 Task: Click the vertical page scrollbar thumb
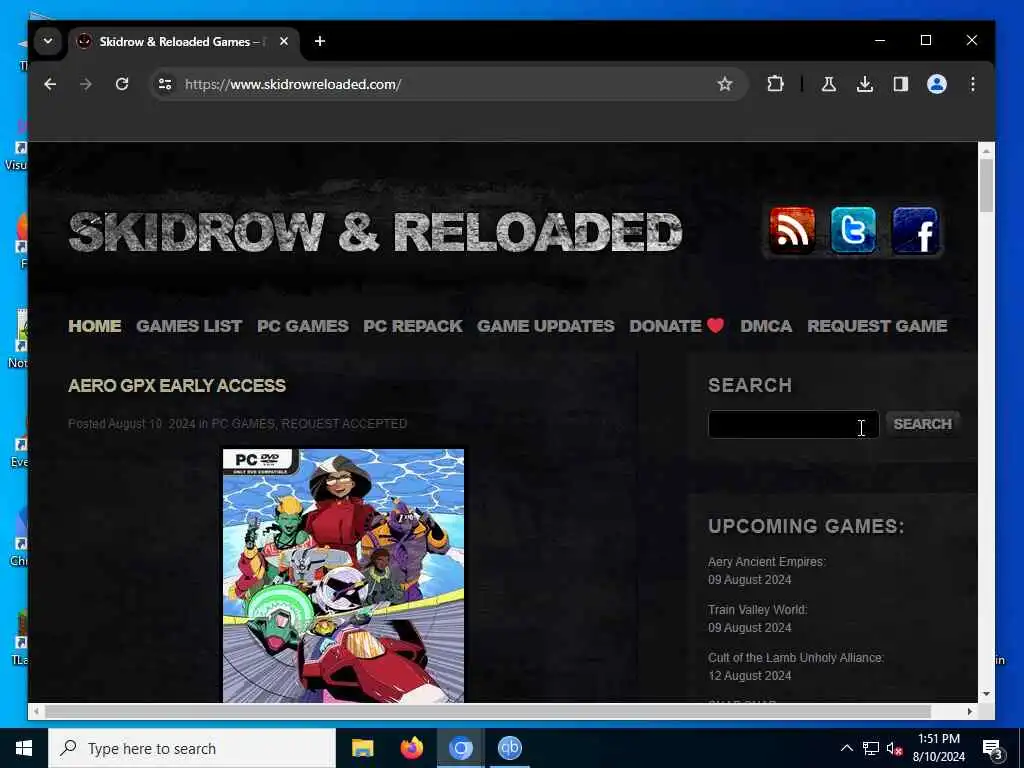tap(986, 185)
